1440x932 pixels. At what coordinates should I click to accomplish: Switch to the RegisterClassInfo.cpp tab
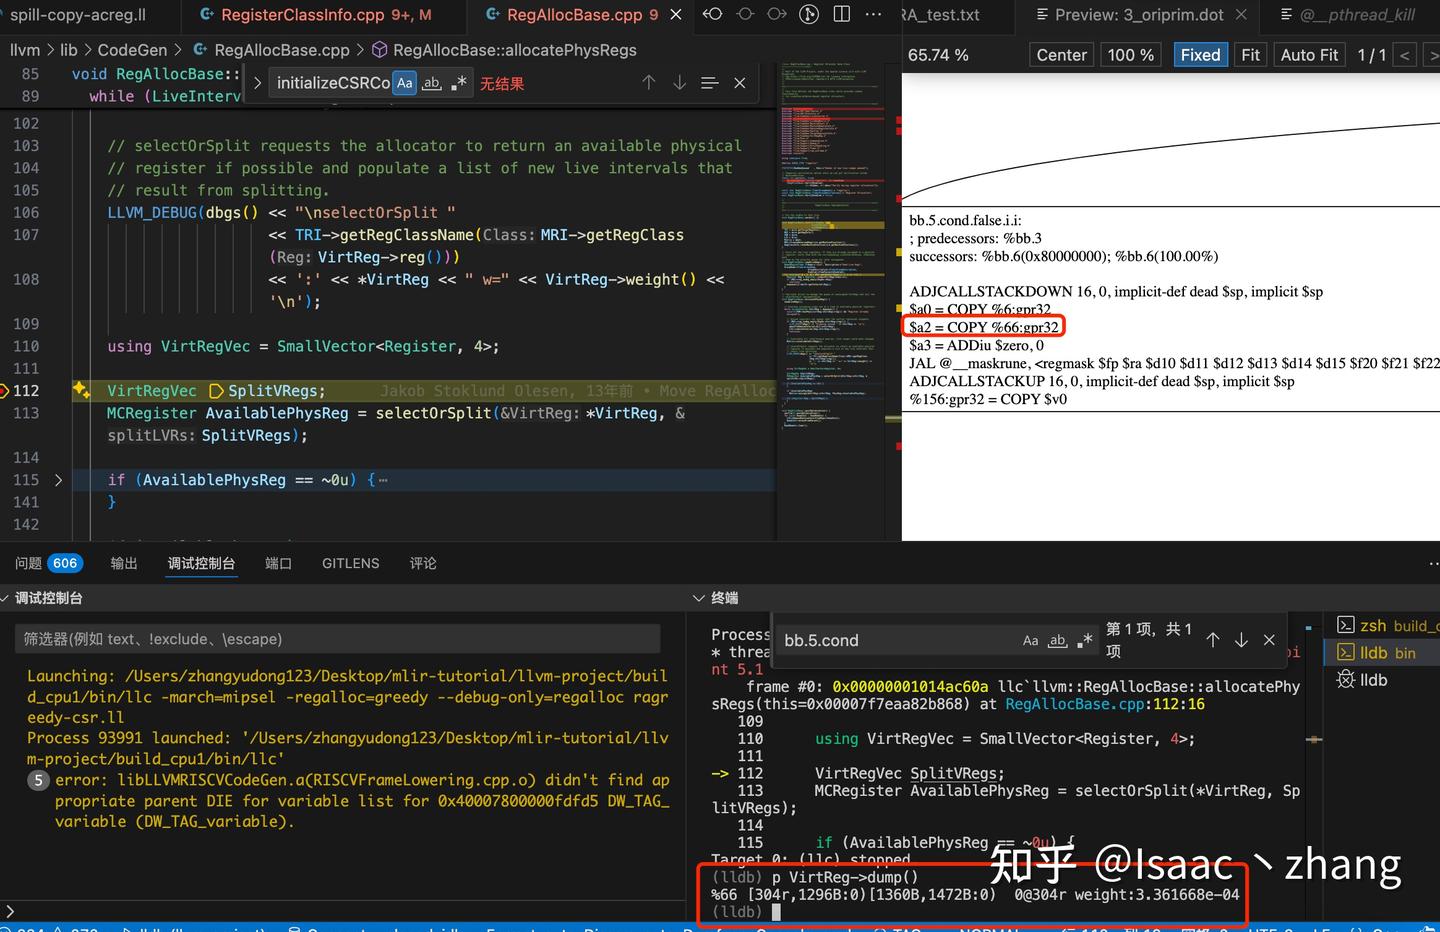pos(314,15)
